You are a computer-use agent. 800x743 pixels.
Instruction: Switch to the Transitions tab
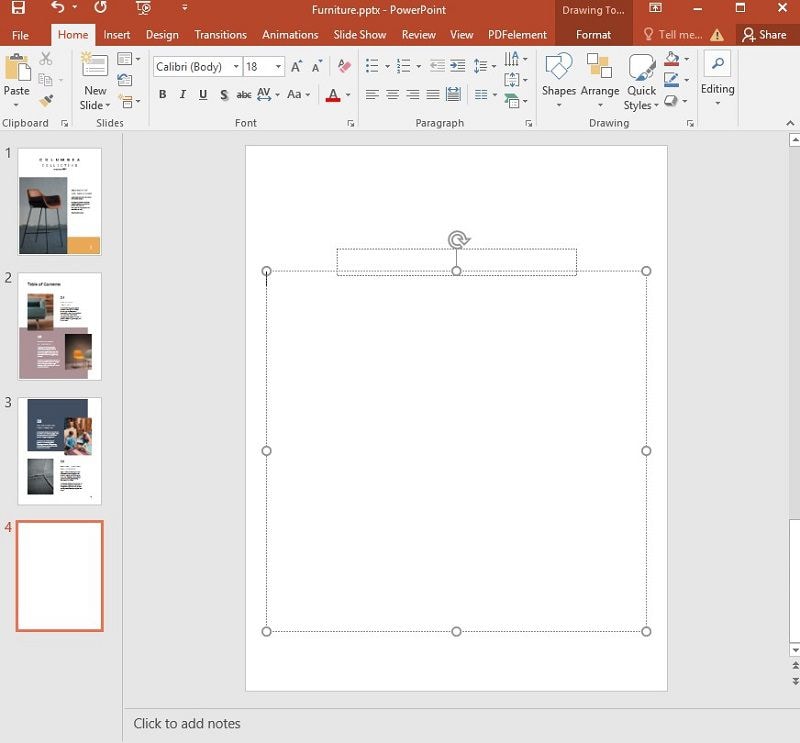click(220, 35)
